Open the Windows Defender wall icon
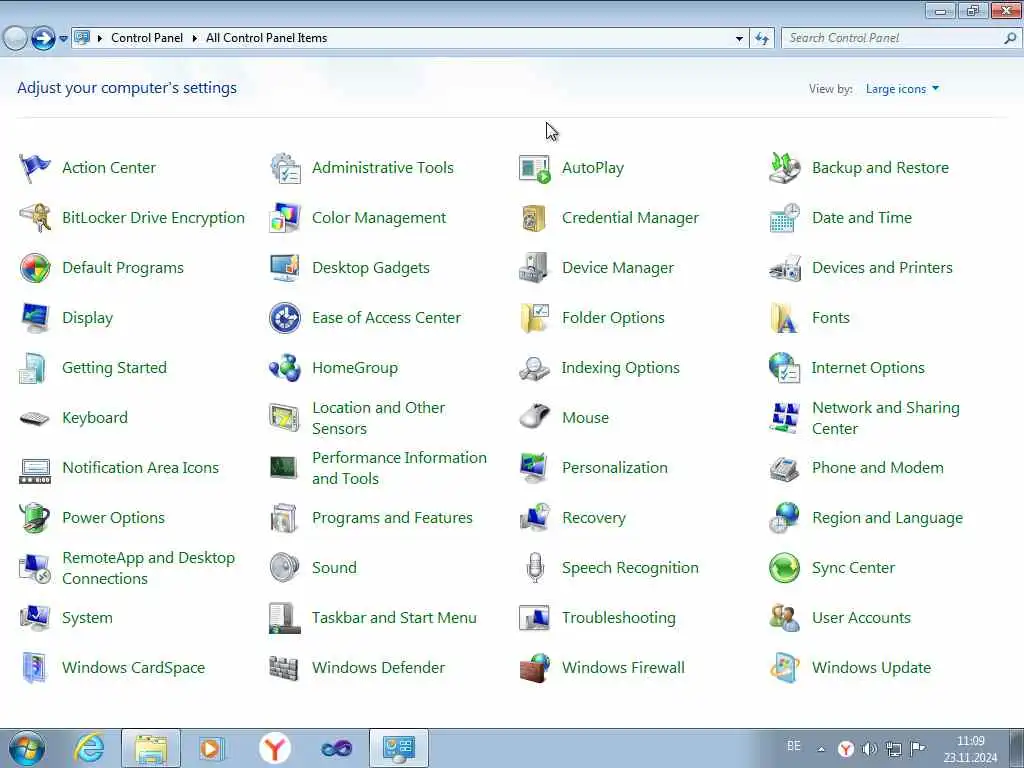 pyautogui.click(x=285, y=668)
